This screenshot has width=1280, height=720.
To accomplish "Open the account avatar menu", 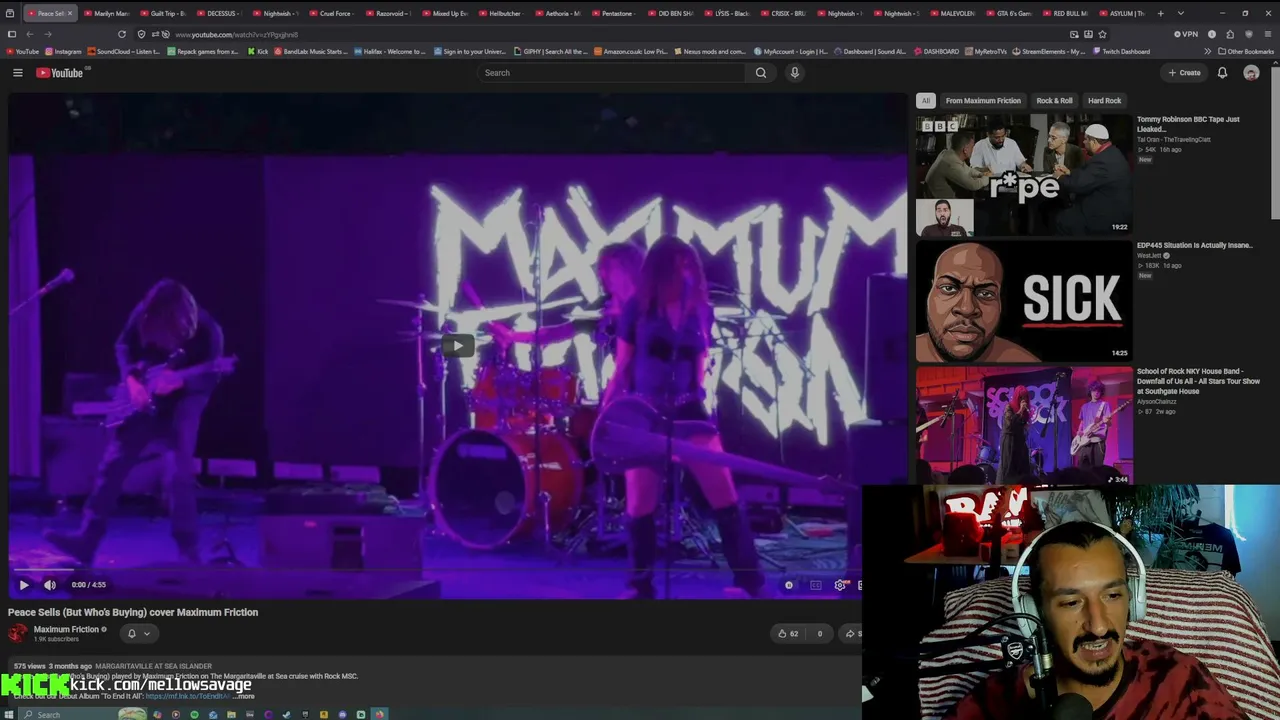I will coord(1251,73).
